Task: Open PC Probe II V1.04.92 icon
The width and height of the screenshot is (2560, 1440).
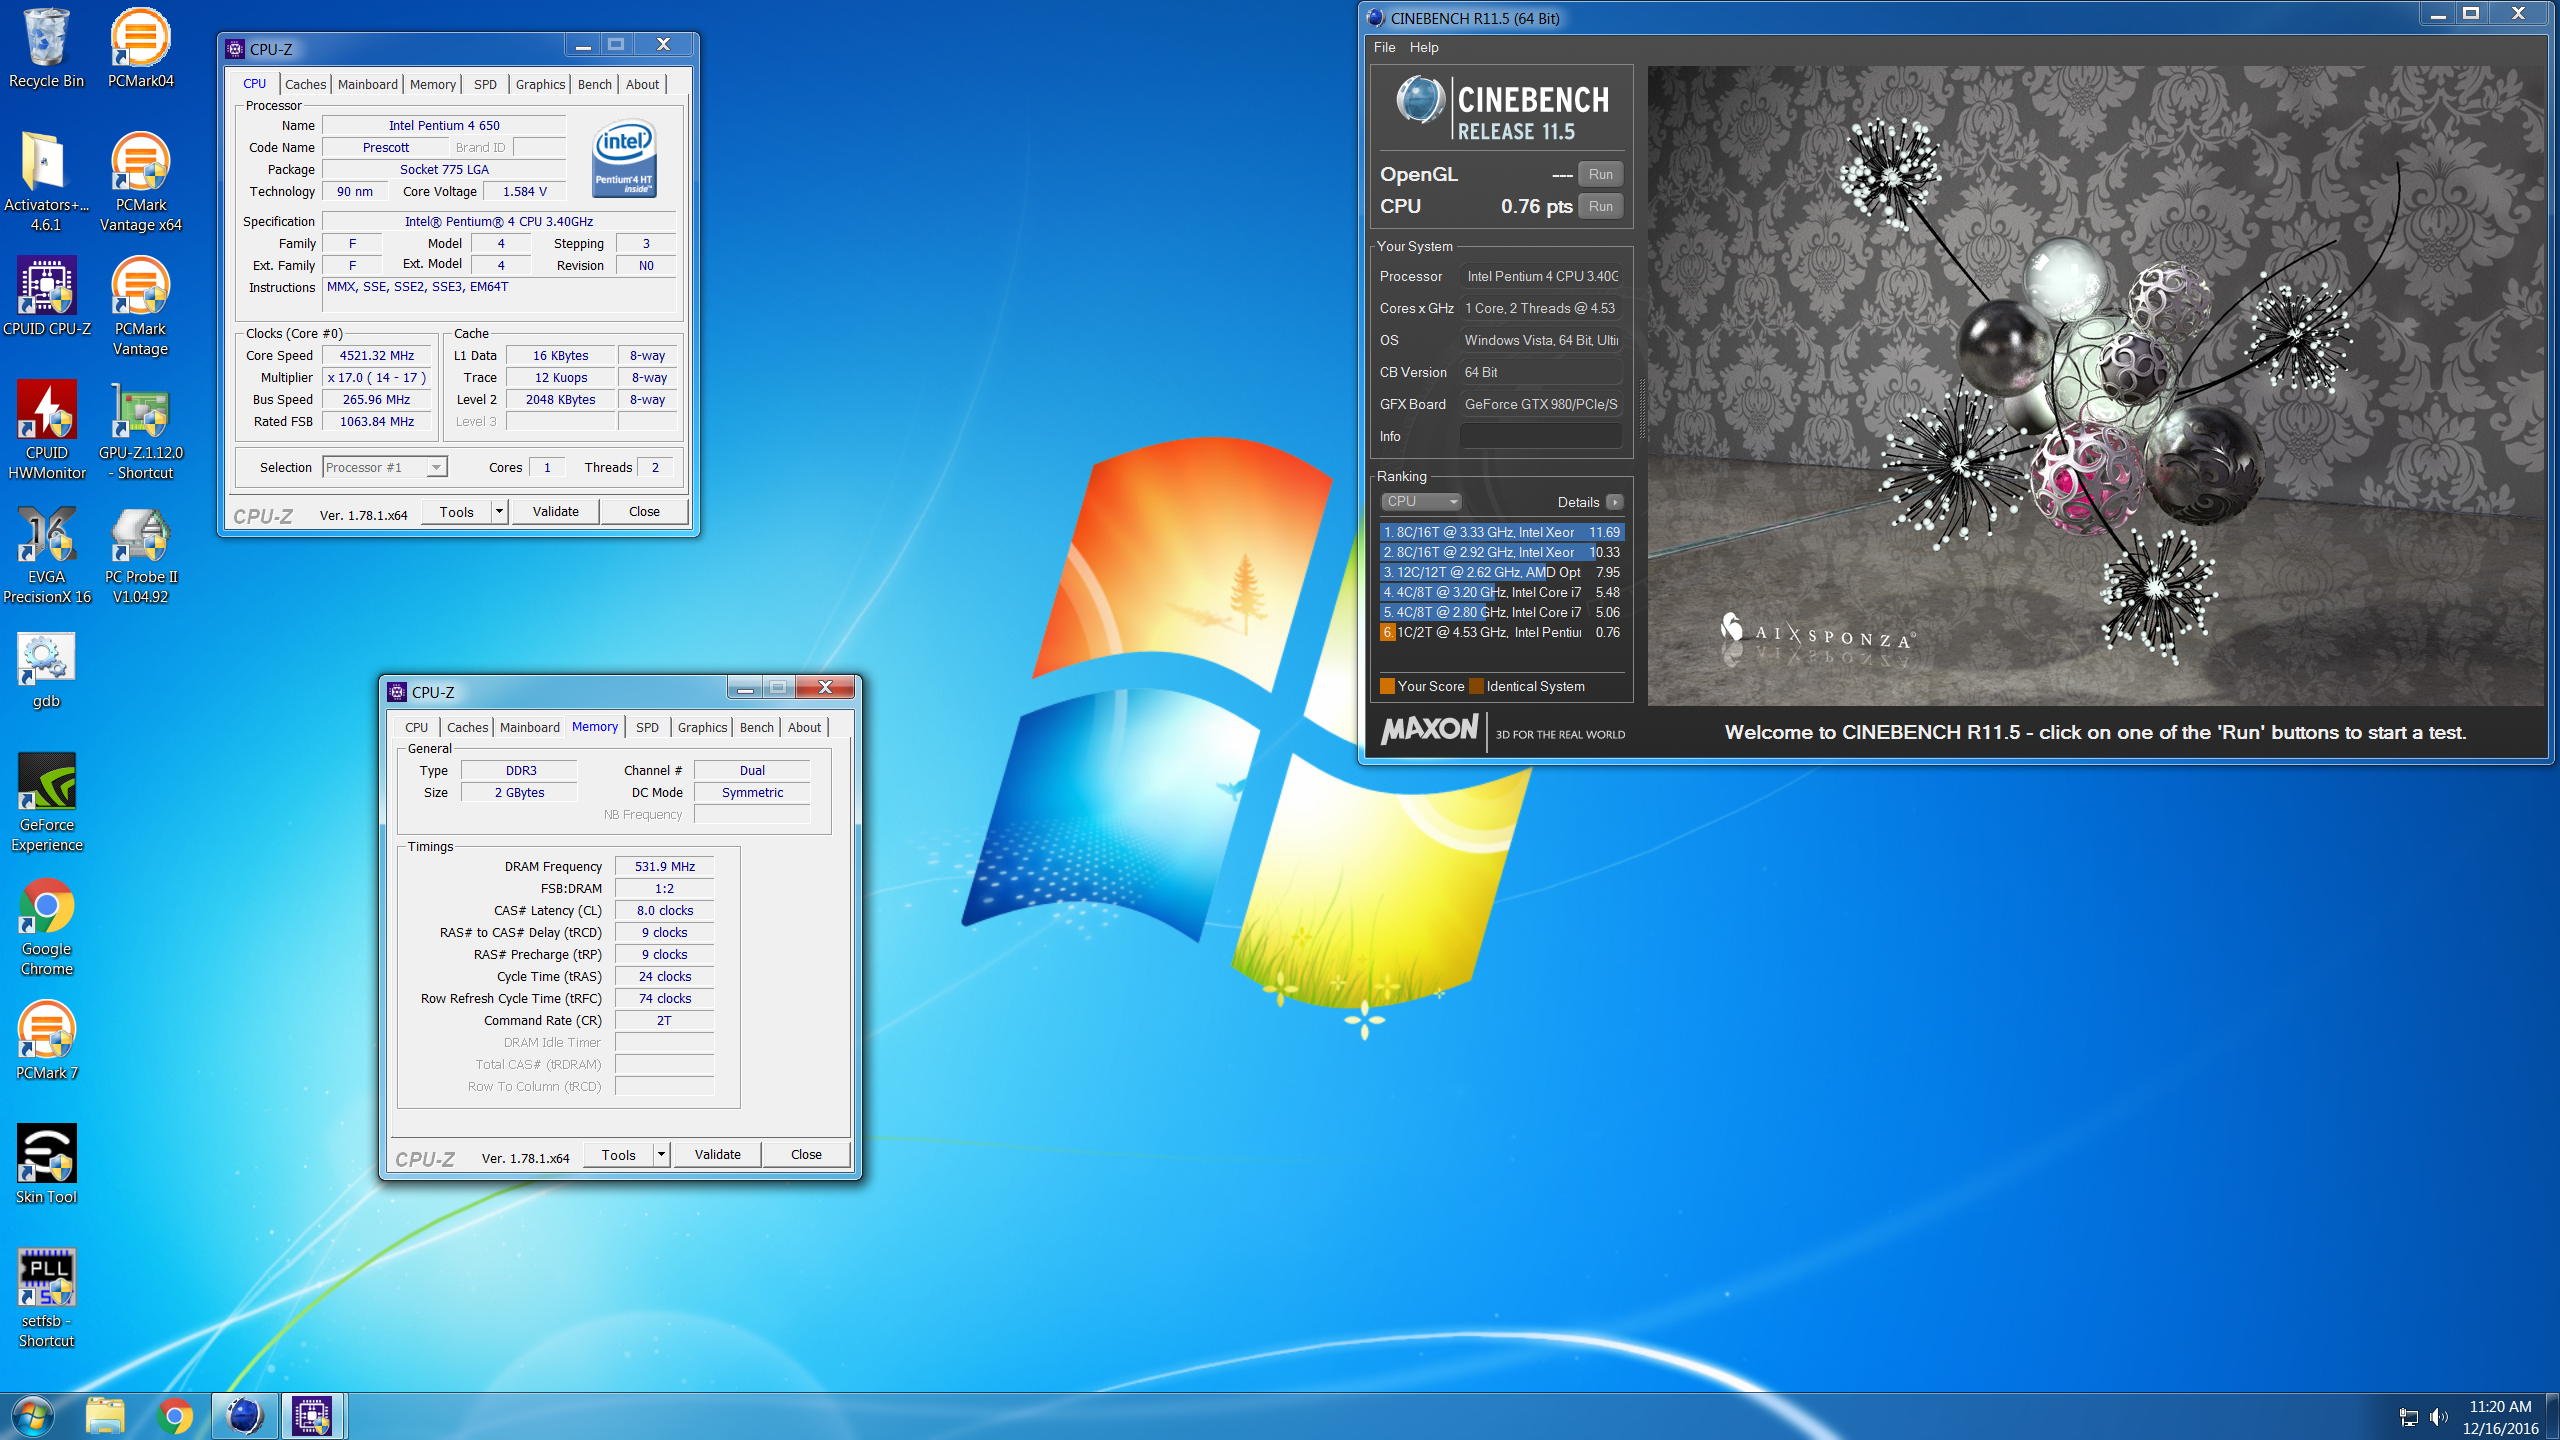Action: coord(140,554)
